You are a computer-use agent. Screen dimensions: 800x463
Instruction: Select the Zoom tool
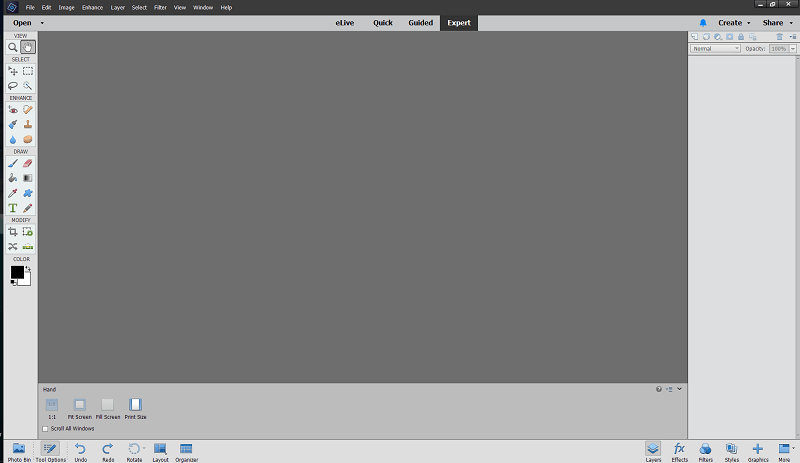tap(13, 47)
